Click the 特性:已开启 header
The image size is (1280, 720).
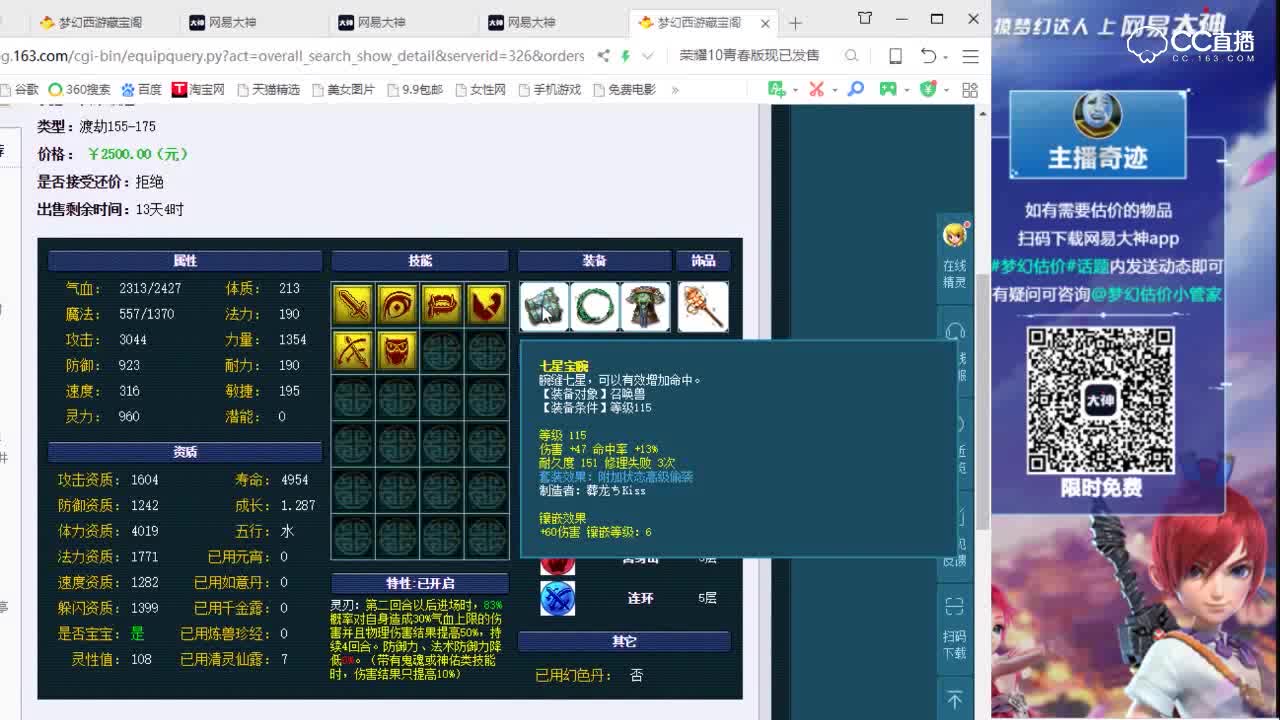point(420,583)
